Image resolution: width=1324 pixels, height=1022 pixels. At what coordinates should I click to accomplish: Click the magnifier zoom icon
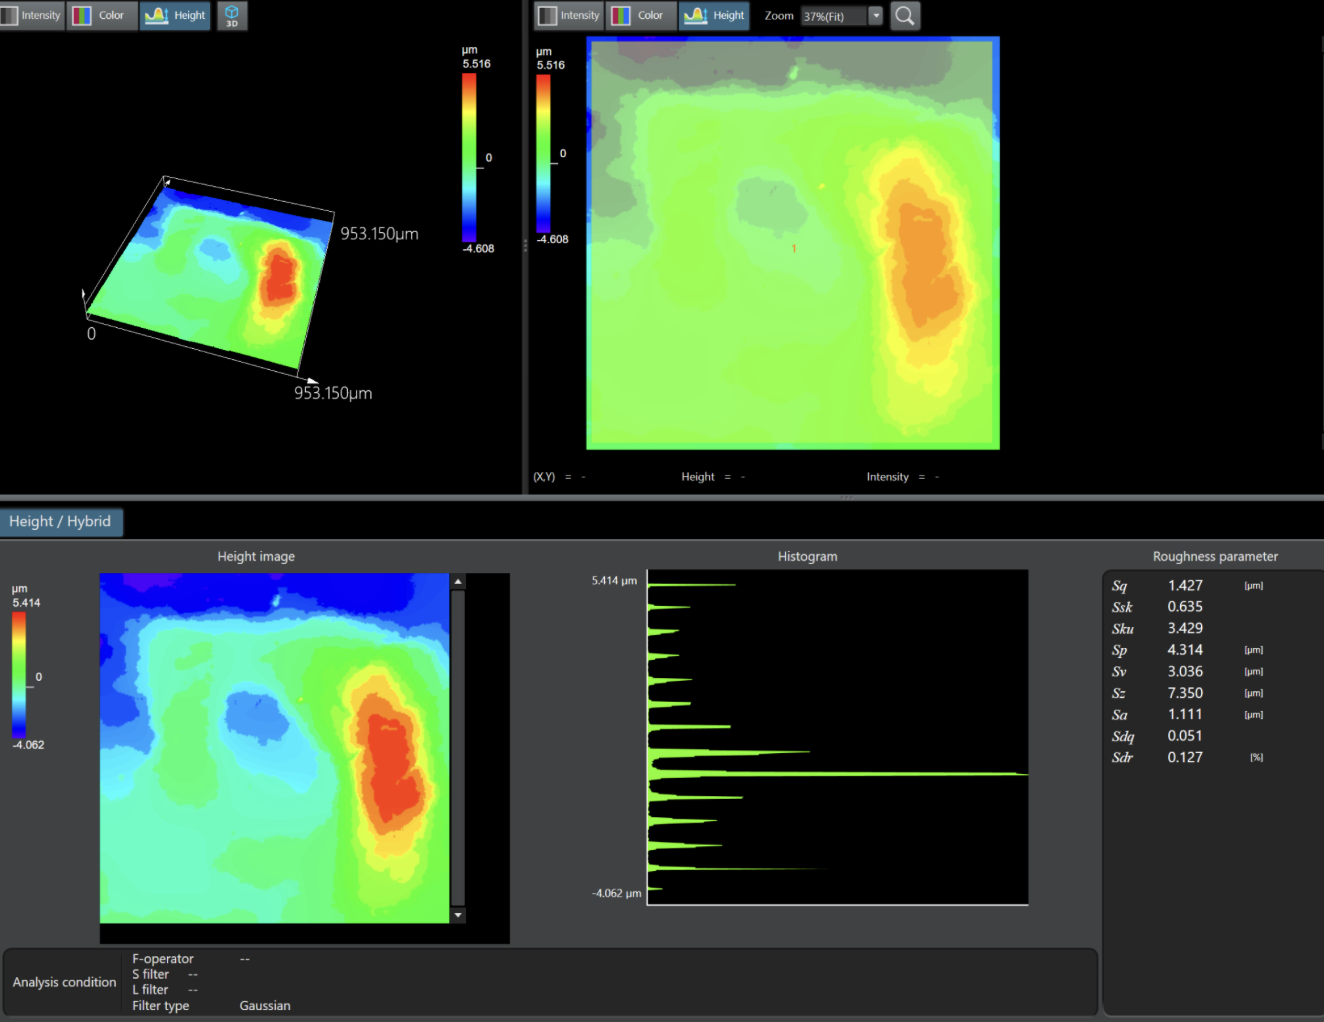click(x=905, y=16)
